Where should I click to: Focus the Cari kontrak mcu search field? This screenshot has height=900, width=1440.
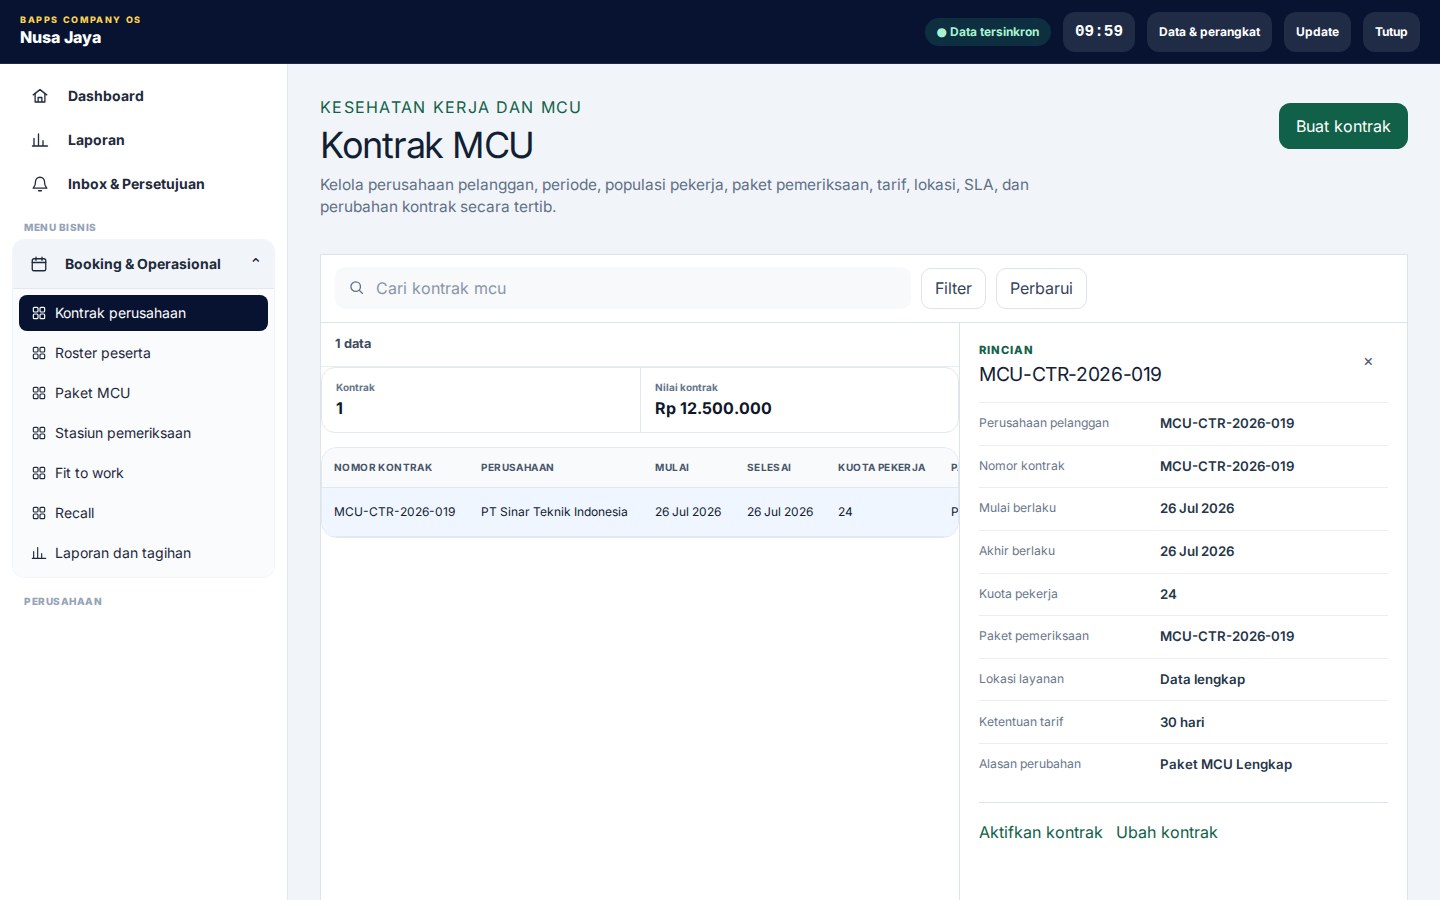(623, 288)
